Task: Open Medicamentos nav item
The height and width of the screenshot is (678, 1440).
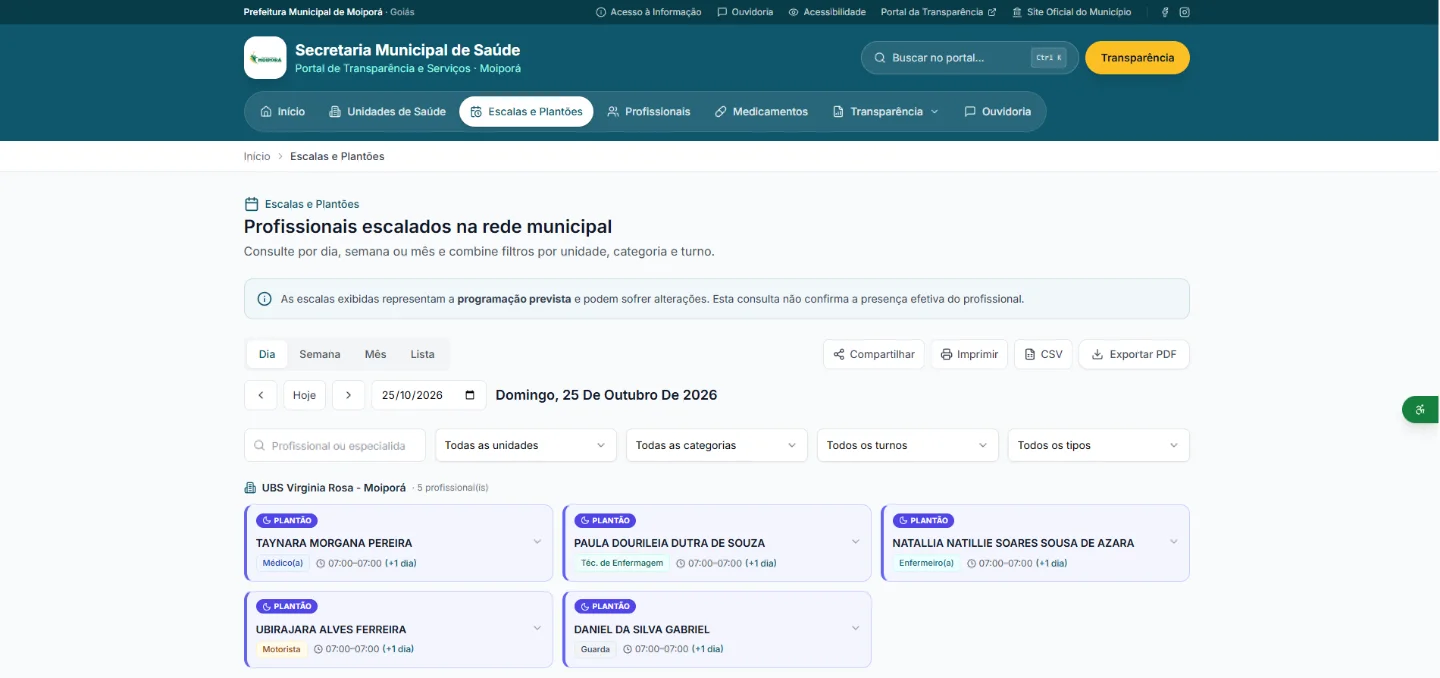Action: [761, 112]
